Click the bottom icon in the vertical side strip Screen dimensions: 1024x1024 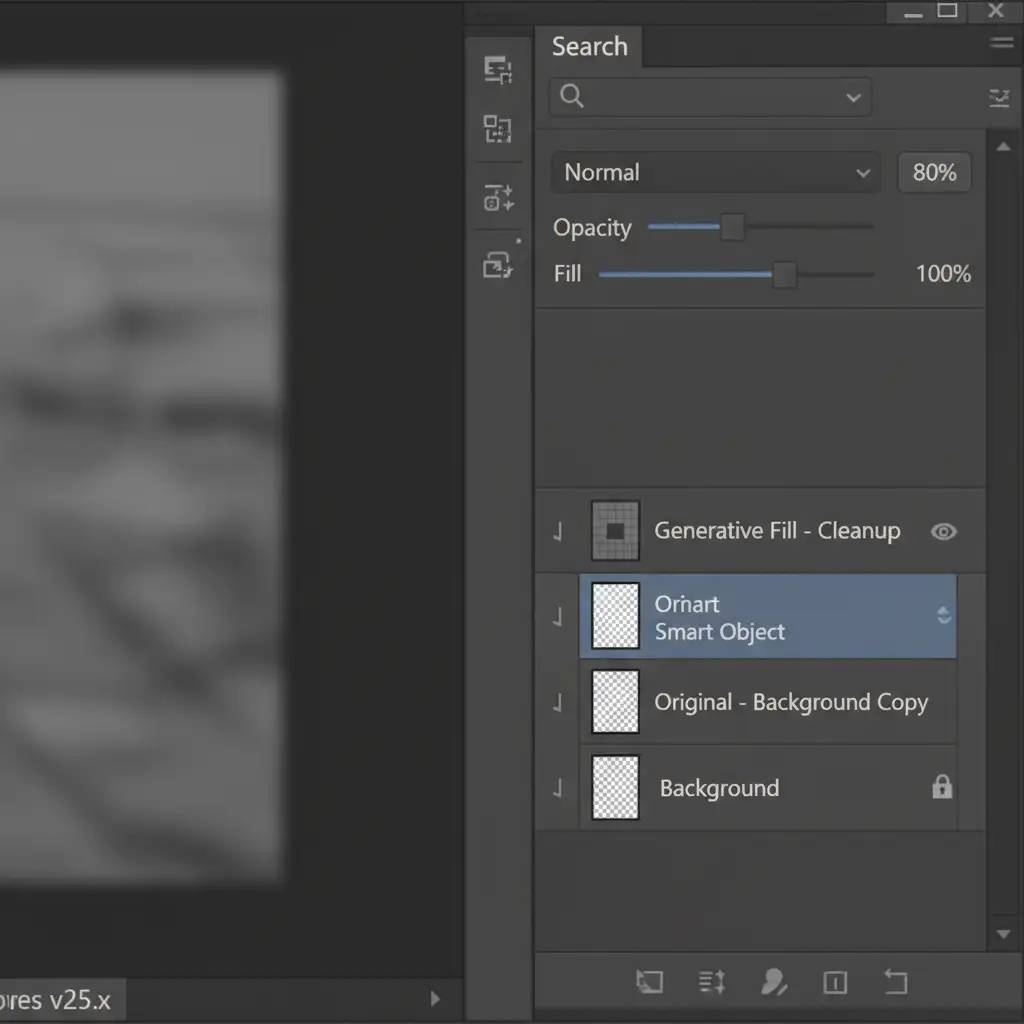coord(498,265)
